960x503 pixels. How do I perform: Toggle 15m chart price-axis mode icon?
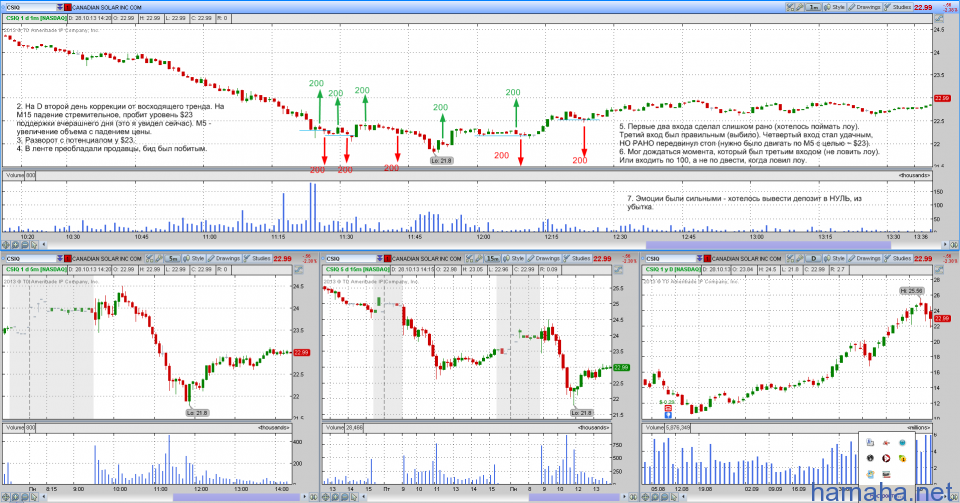pos(618,270)
